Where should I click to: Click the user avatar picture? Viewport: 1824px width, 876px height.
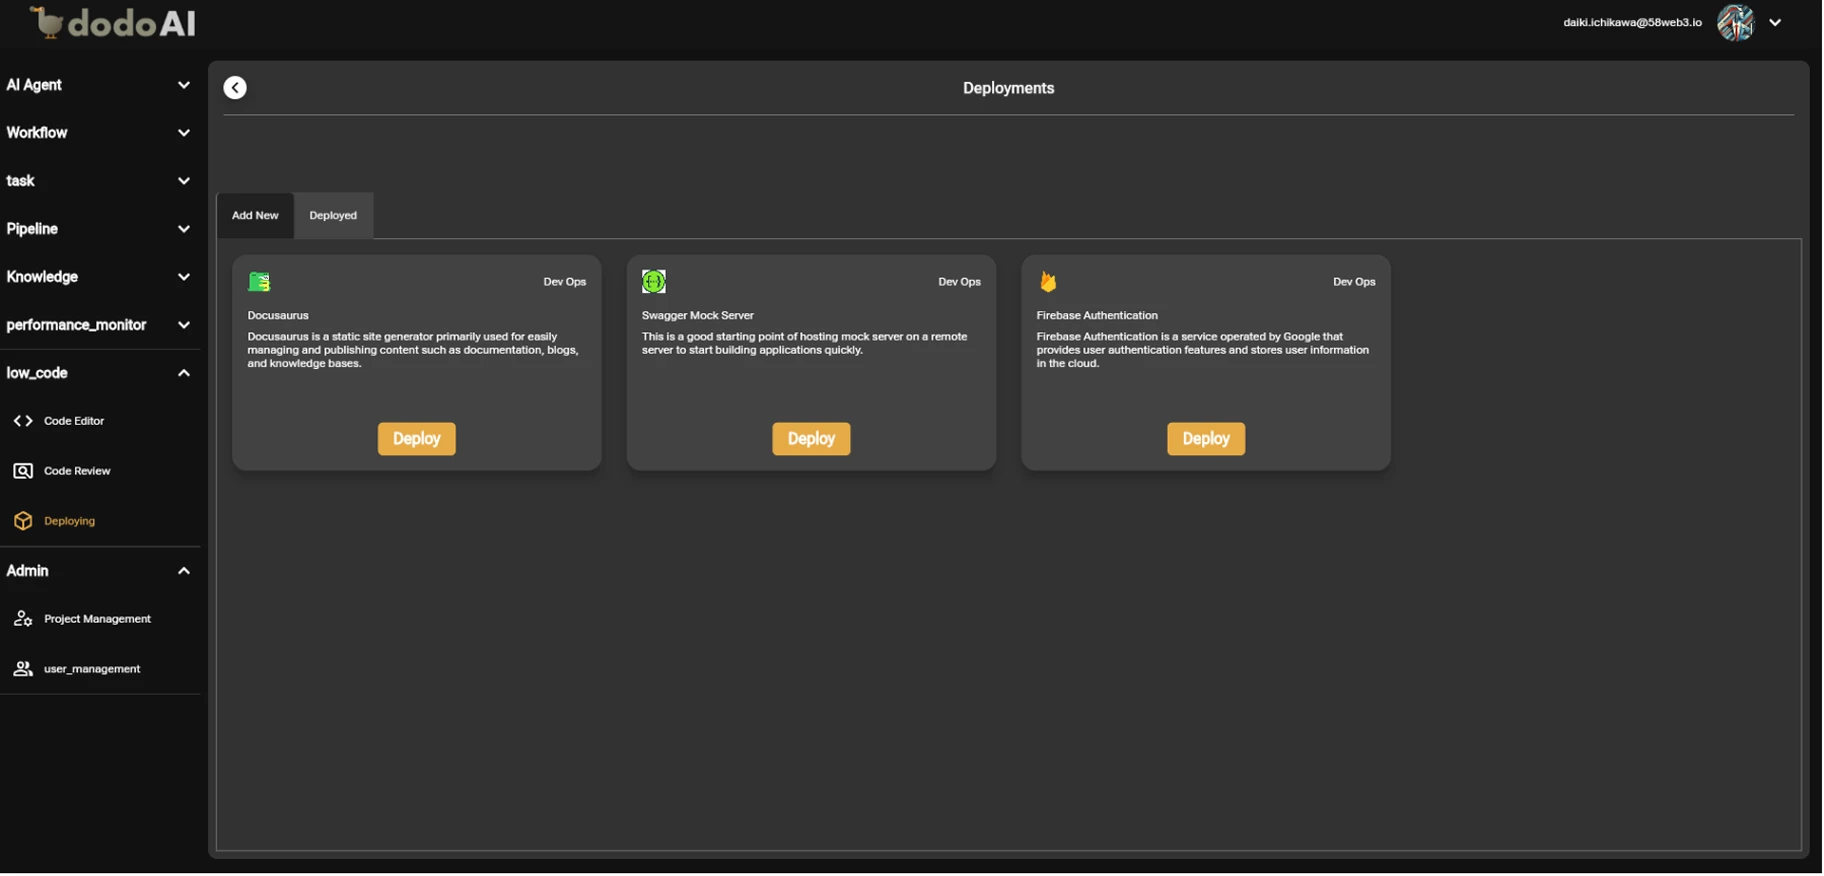(x=1737, y=22)
